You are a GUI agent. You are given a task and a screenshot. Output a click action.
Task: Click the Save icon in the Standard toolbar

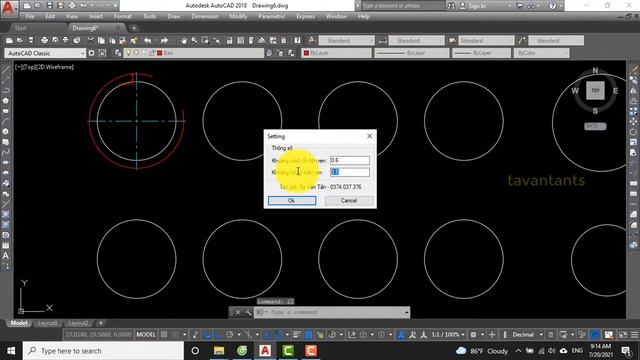pos(31,40)
